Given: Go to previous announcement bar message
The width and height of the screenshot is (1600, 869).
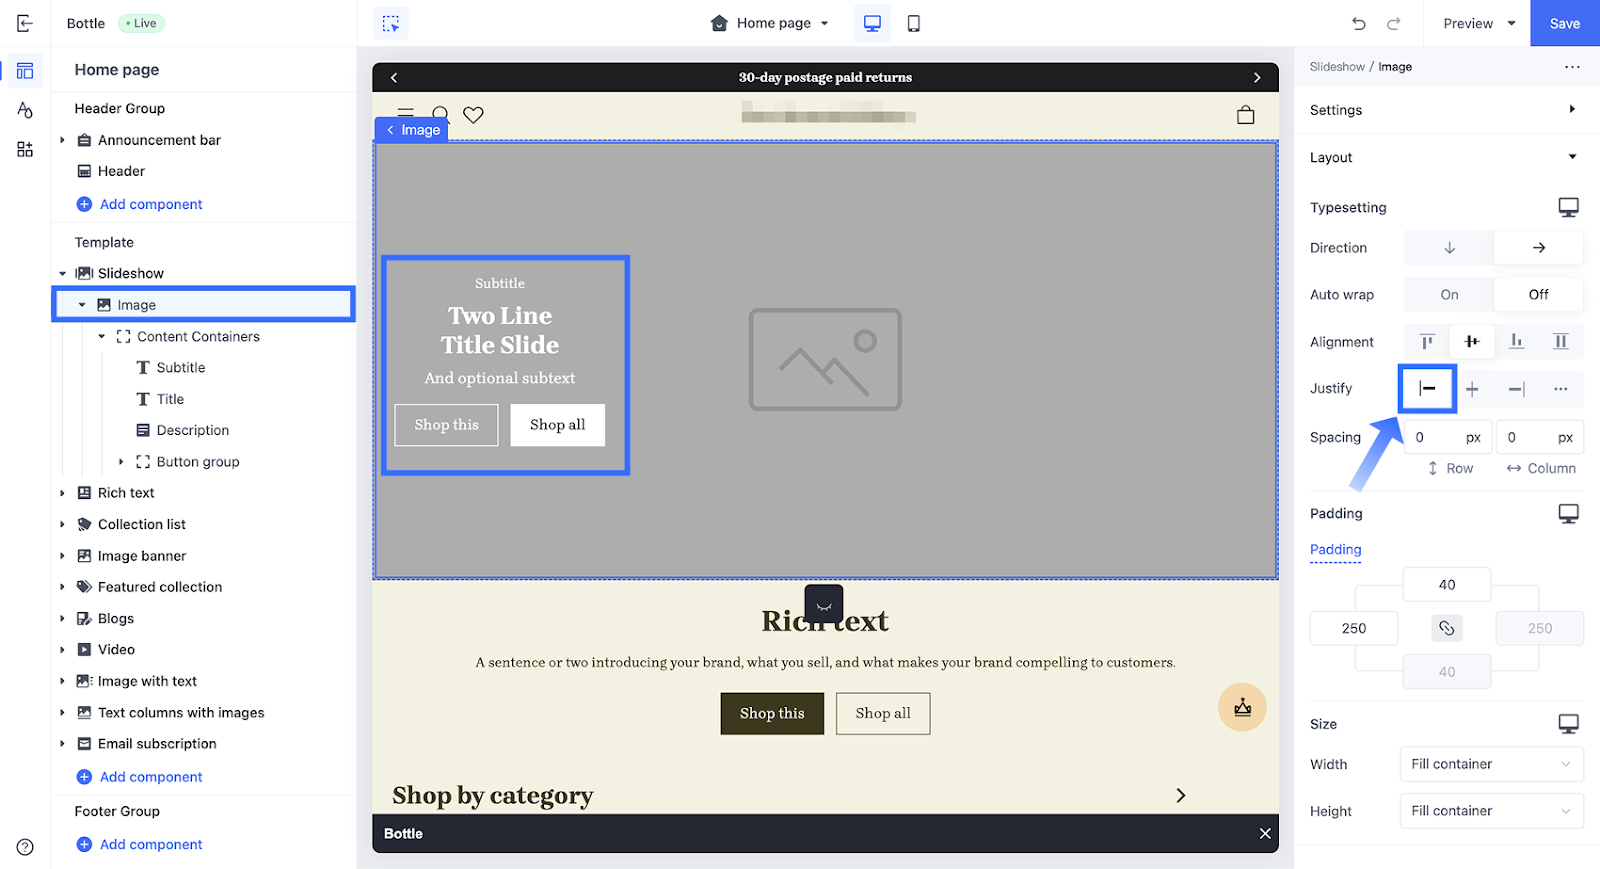Looking at the screenshot, I should click(x=394, y=77).
